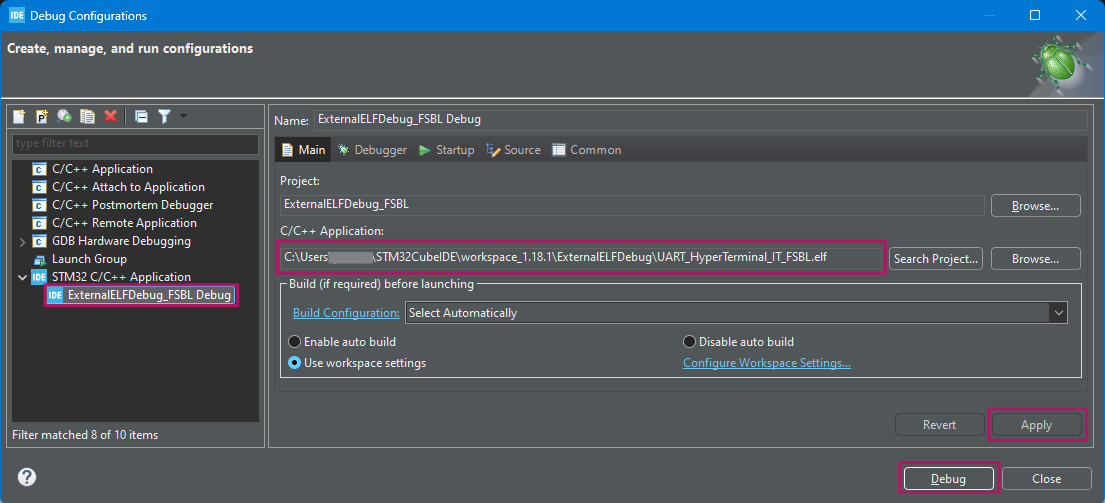The width and height of the screenshot is (1105, 503).
Task: Open the dialog help question mark
Action: click(x=27, y=477)
